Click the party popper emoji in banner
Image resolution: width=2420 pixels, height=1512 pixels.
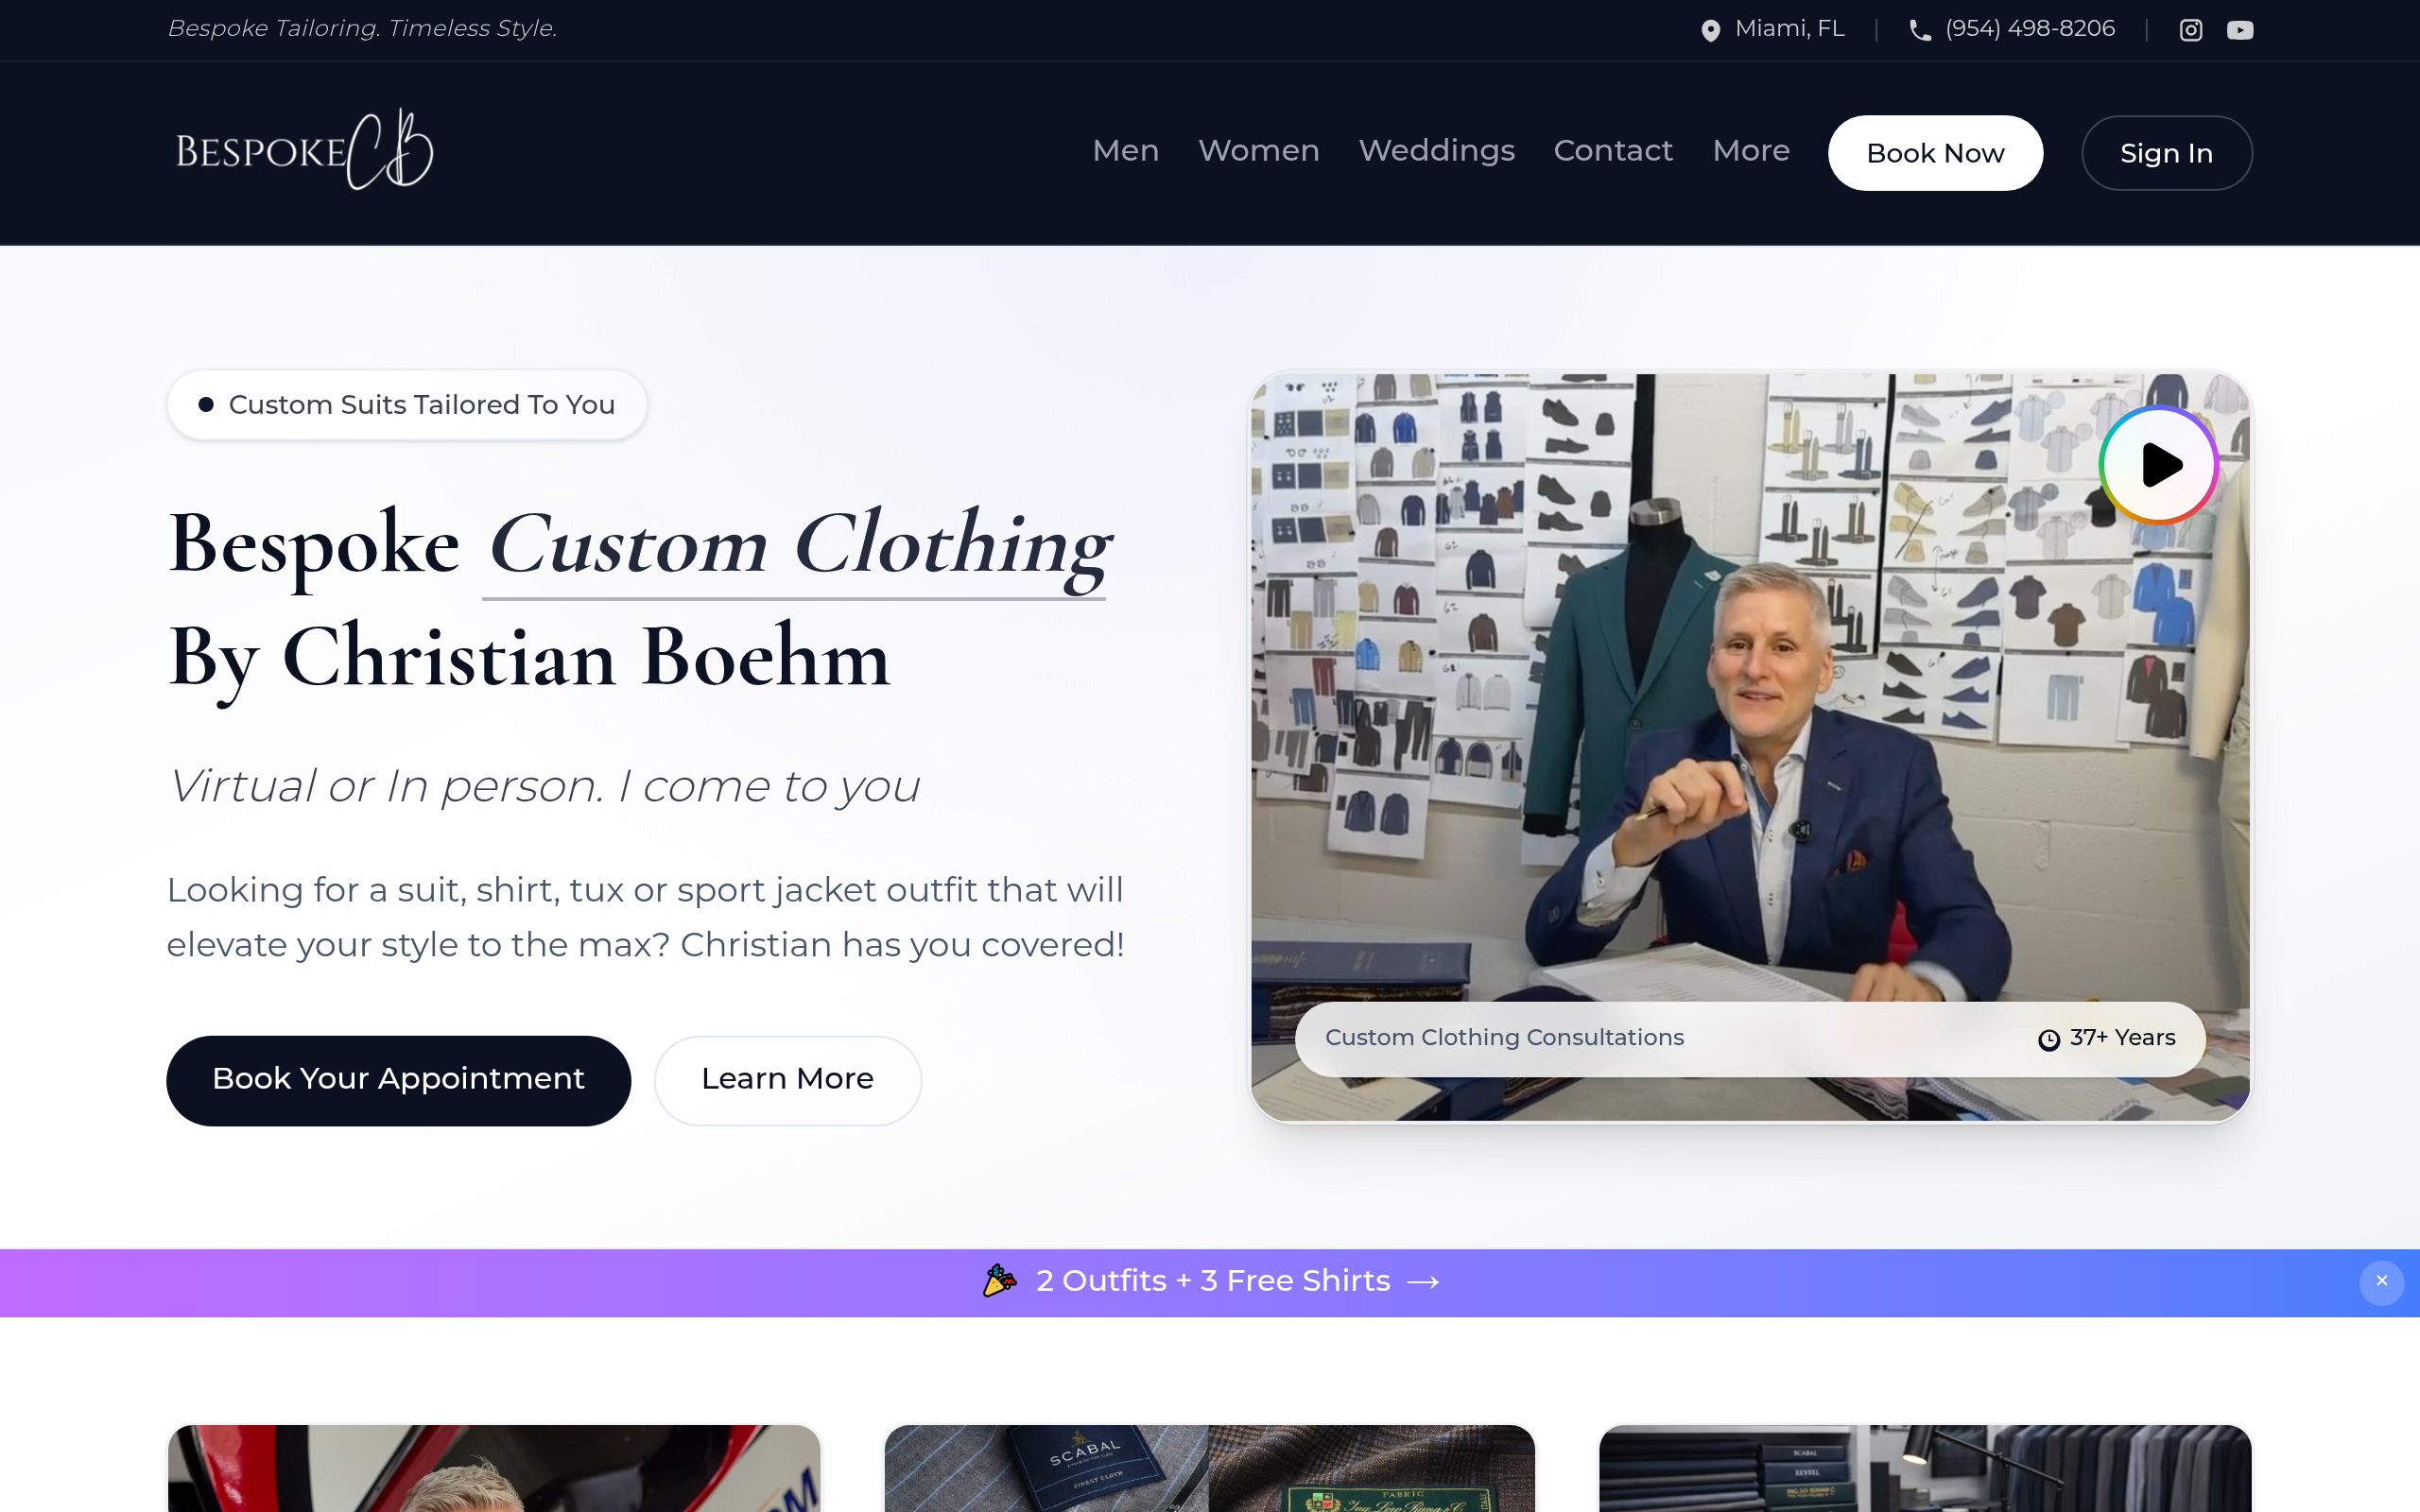pyautogui.click(x=999, y=1280)
